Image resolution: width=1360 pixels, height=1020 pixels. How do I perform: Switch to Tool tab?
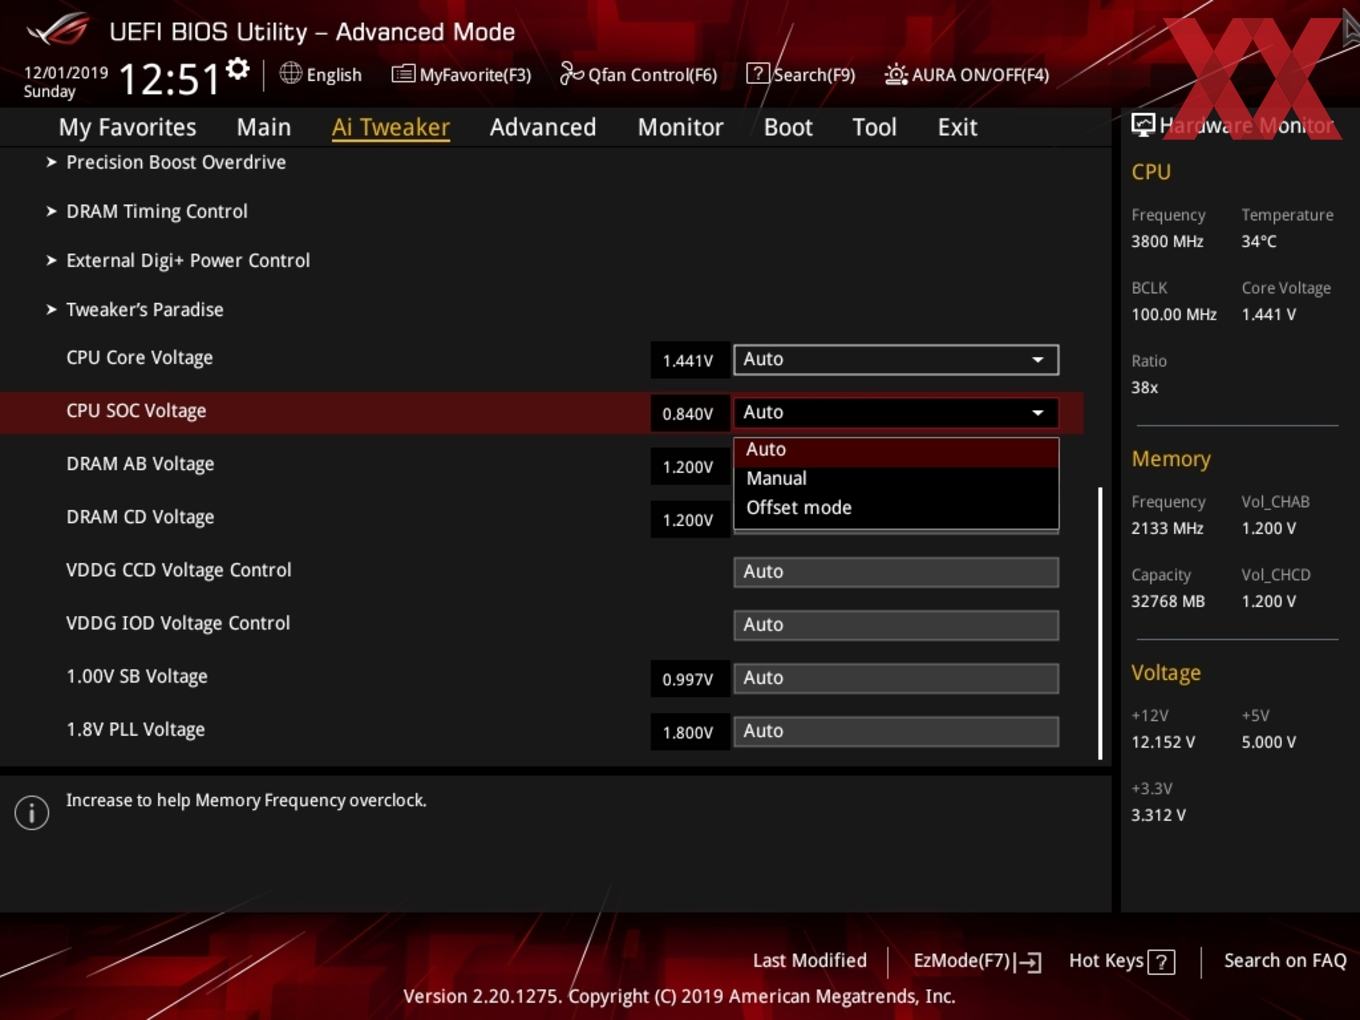(874, 127)
